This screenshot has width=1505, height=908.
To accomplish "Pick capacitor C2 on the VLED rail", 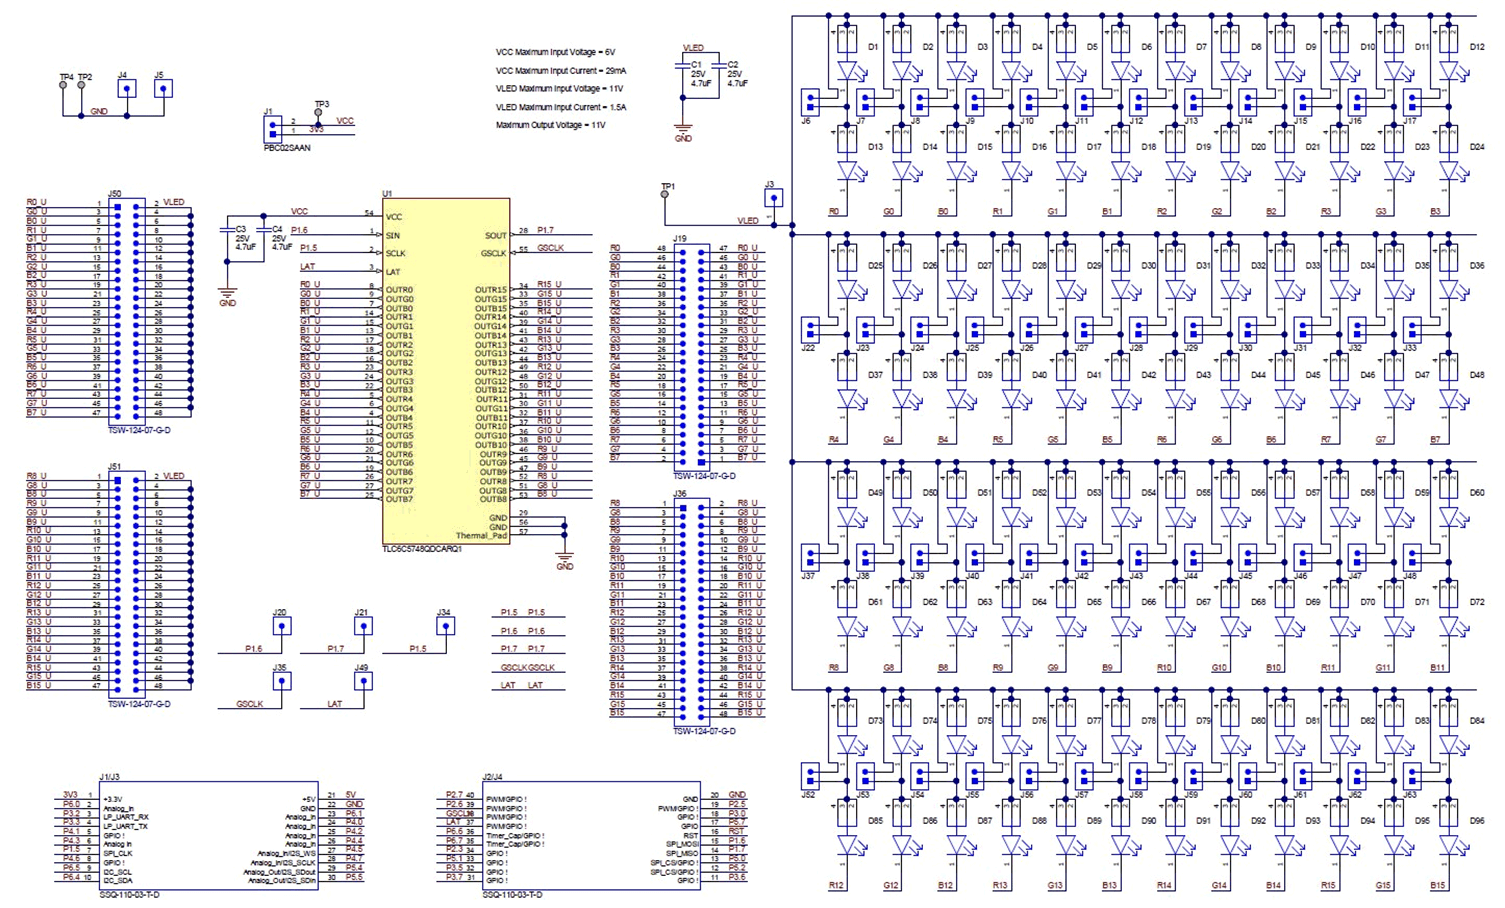I will [x=720, y=66].
